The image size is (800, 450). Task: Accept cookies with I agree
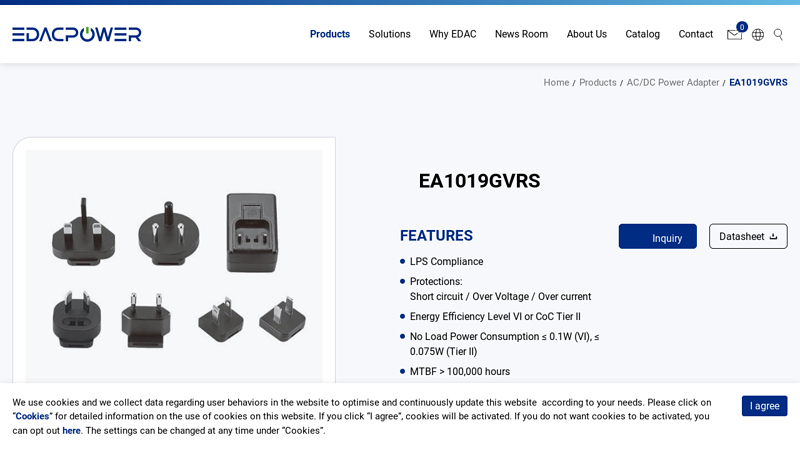point(764,406)
